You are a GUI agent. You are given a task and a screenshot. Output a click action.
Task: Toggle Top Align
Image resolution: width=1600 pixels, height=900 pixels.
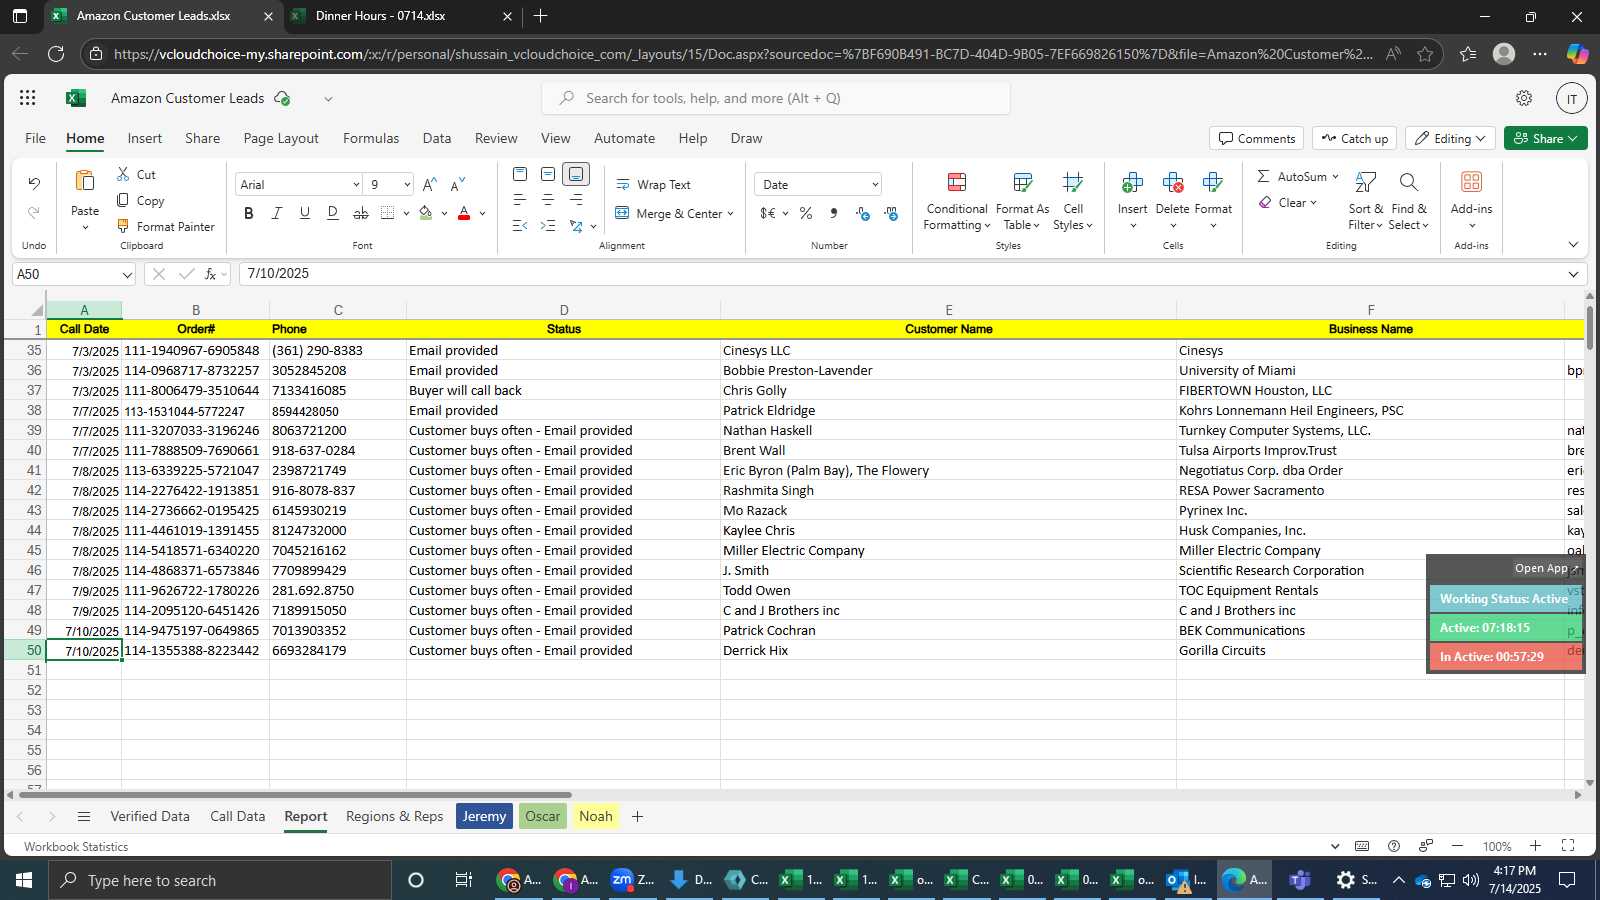coord(520,174)
